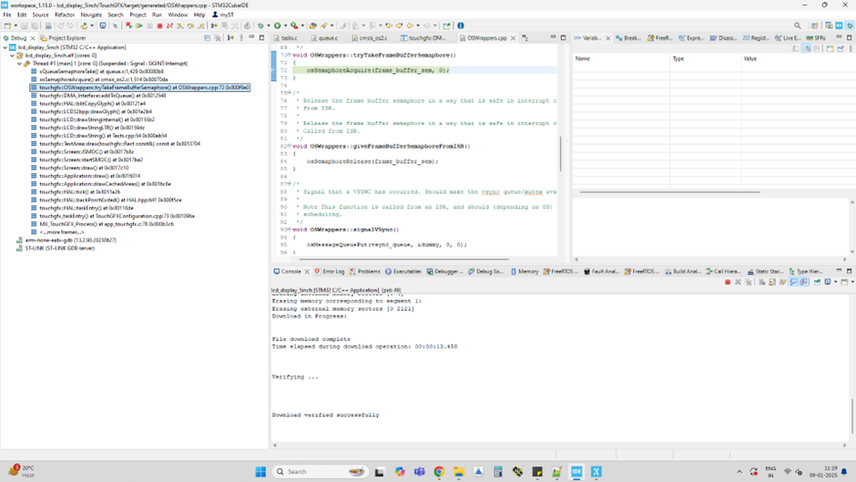The width and height of the screenshot is (856, 482).
Task: Collapse the lcd_display_5inch.elf tree node
Action: pos(14,55)
